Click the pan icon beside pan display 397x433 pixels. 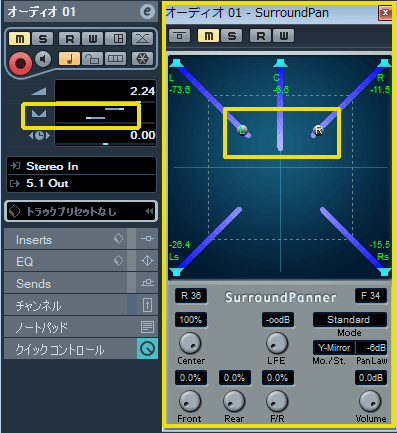(x=39, y=114)
